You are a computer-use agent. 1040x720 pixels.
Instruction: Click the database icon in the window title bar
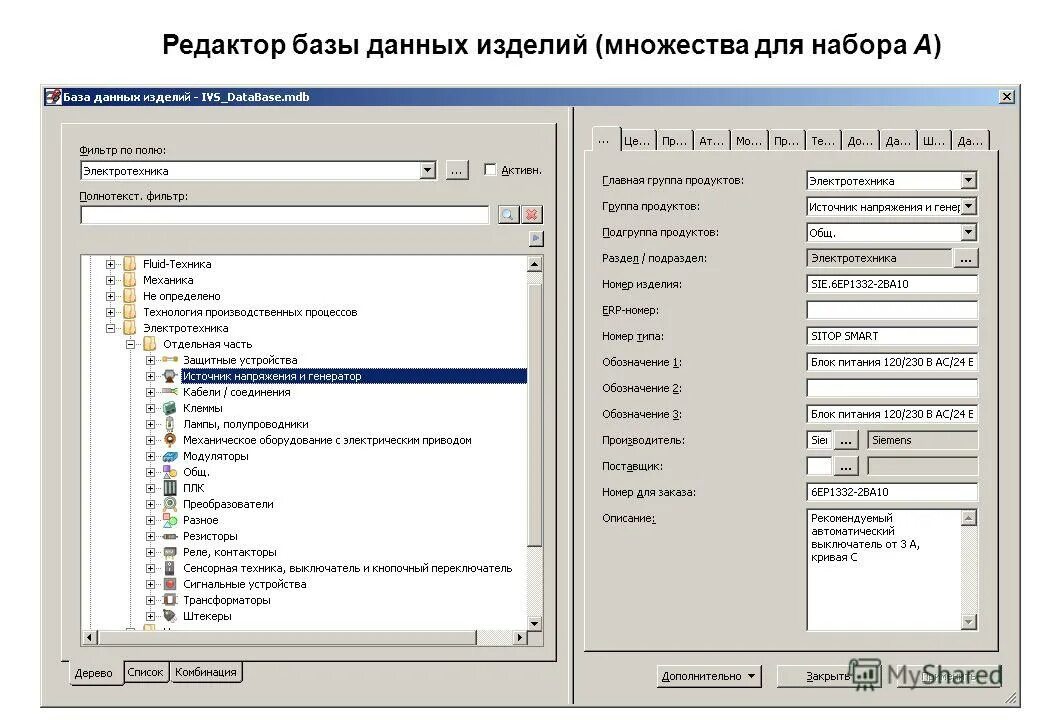[x=52, y=95]
